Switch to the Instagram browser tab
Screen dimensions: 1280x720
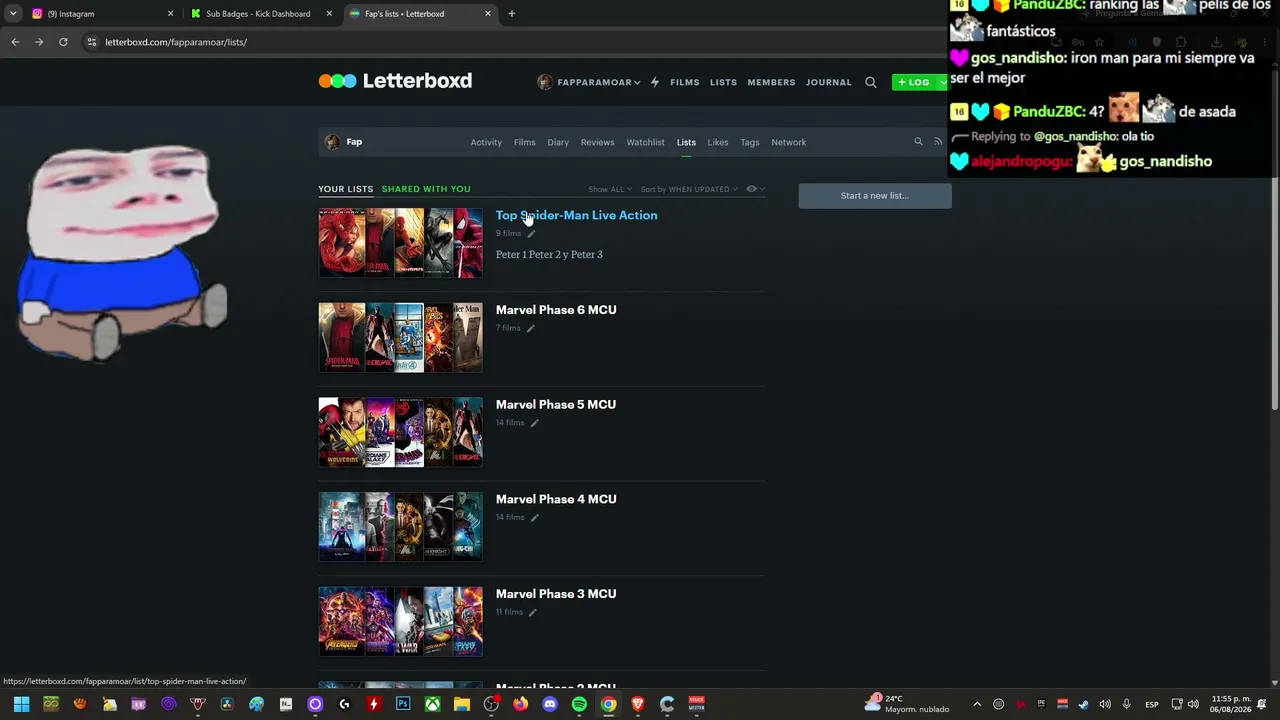(100, 14)
